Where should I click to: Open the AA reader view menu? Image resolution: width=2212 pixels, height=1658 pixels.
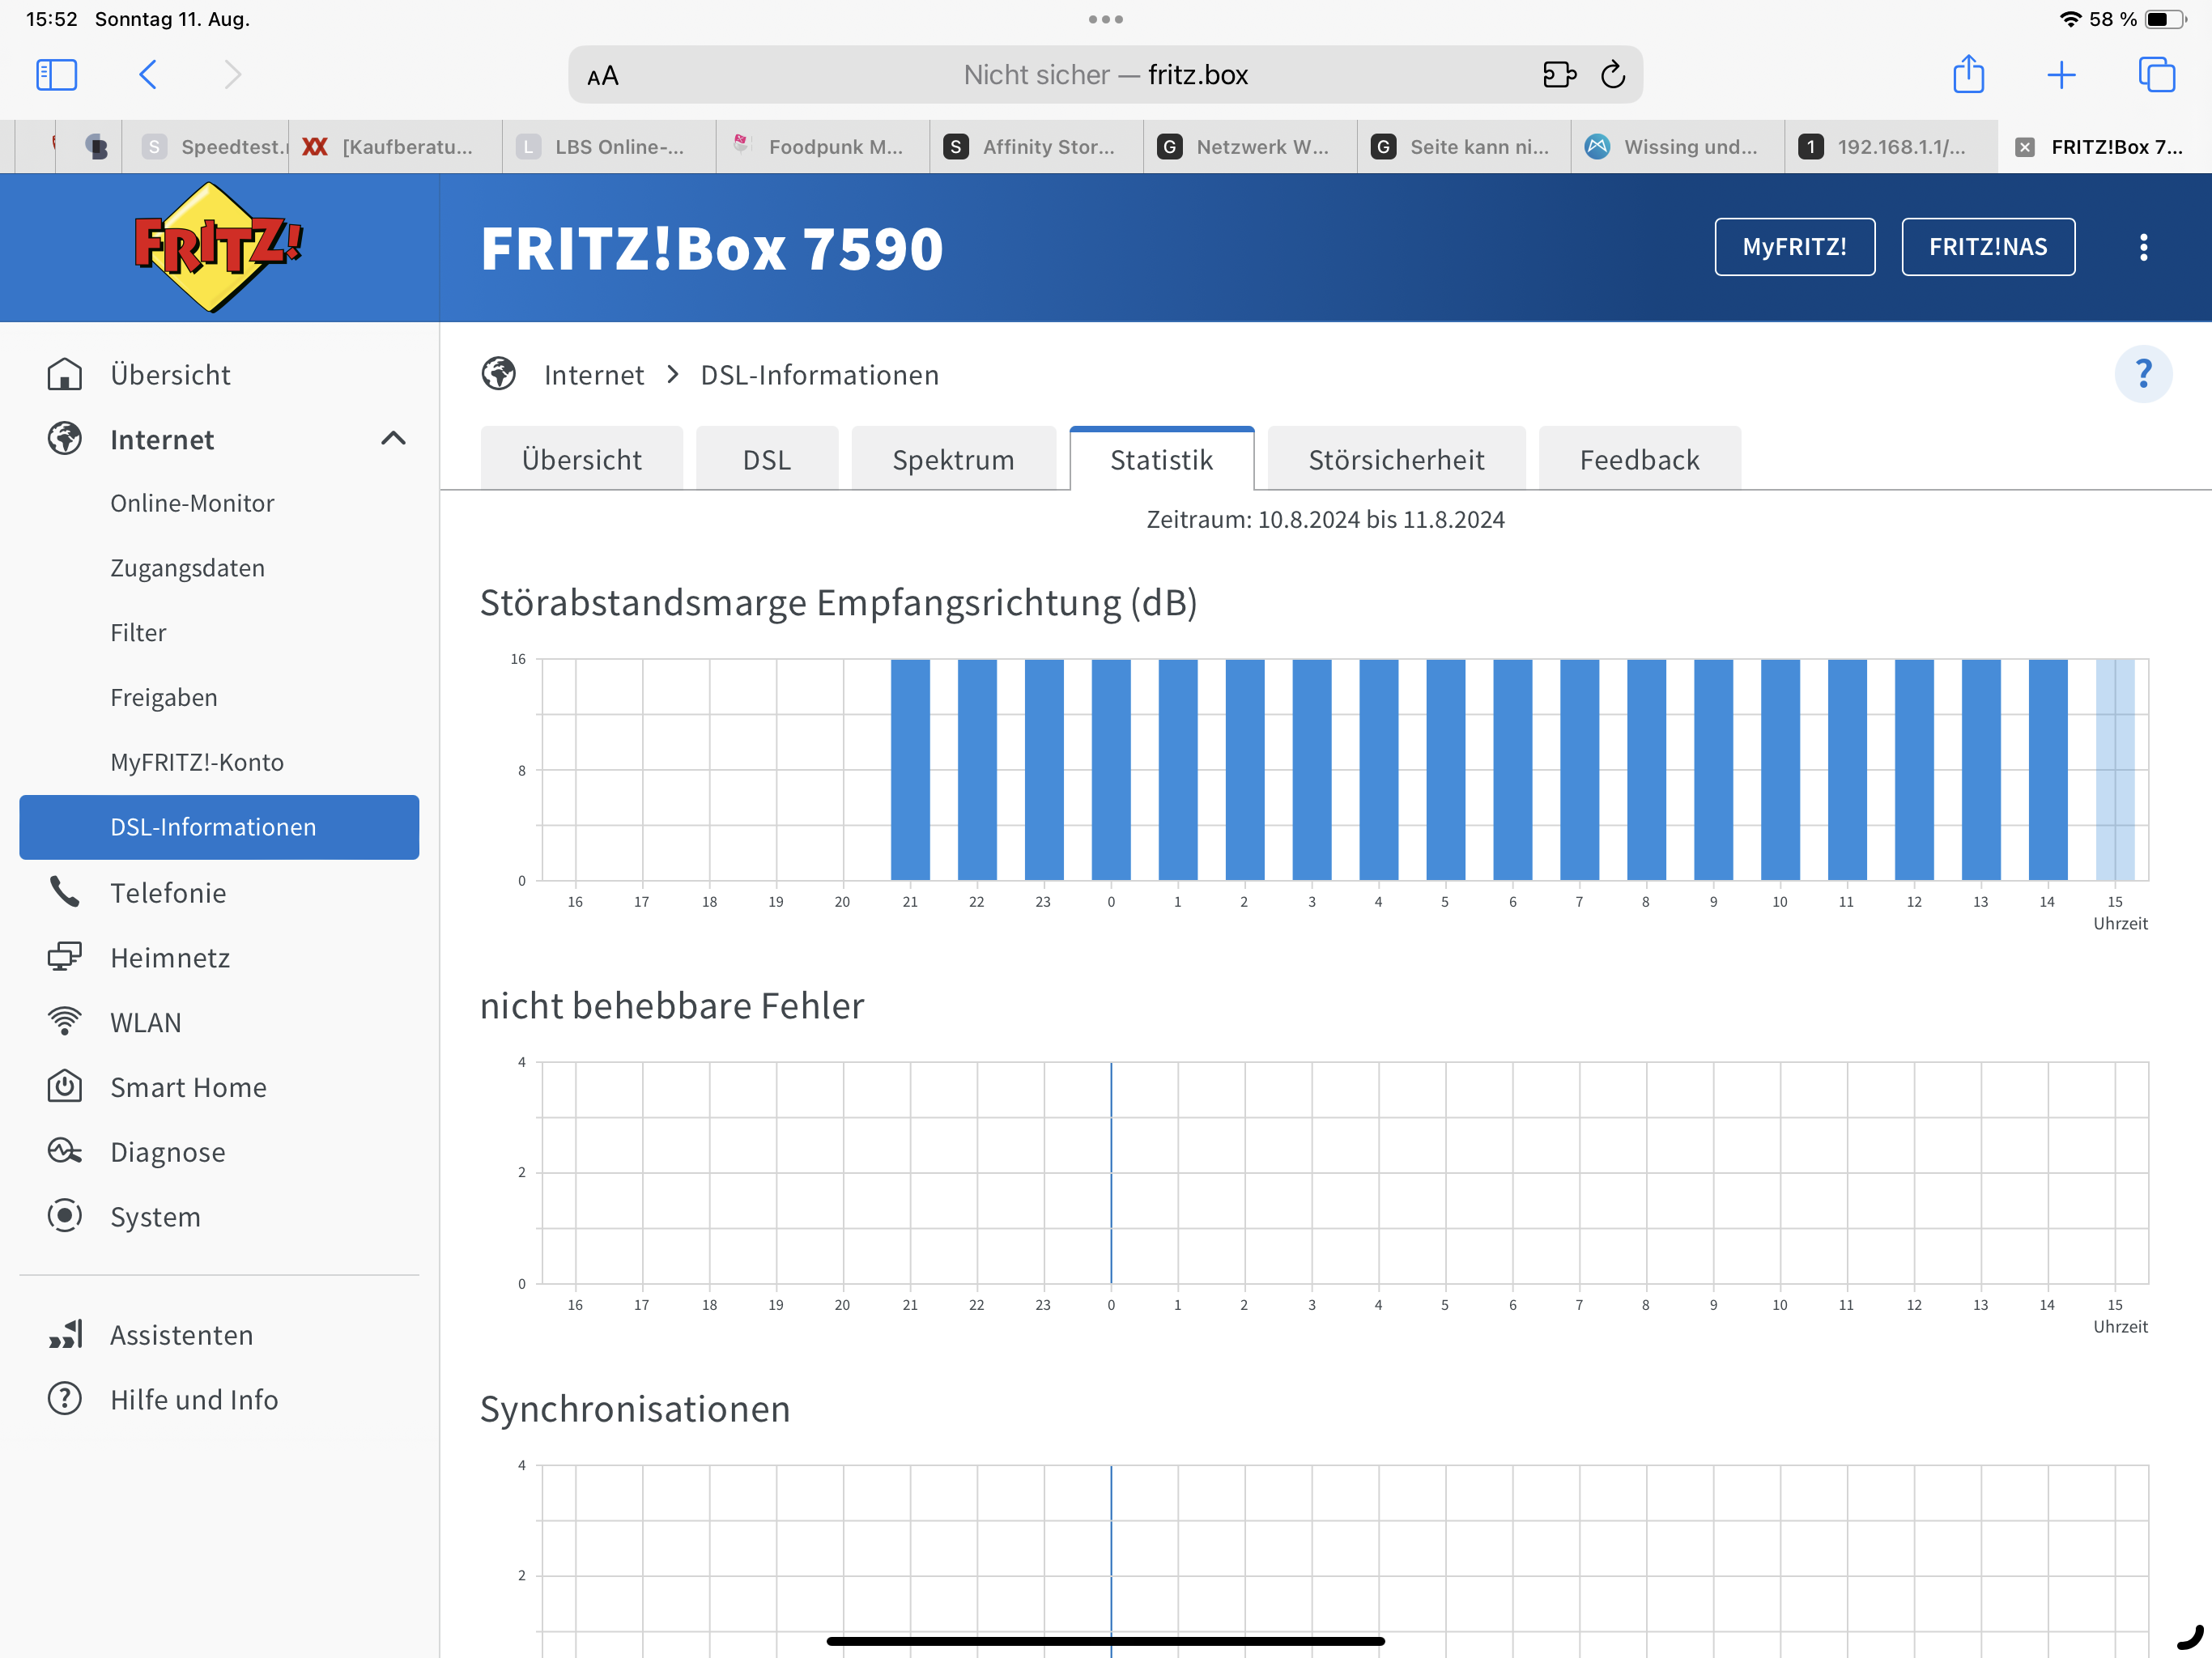(603, 76)
